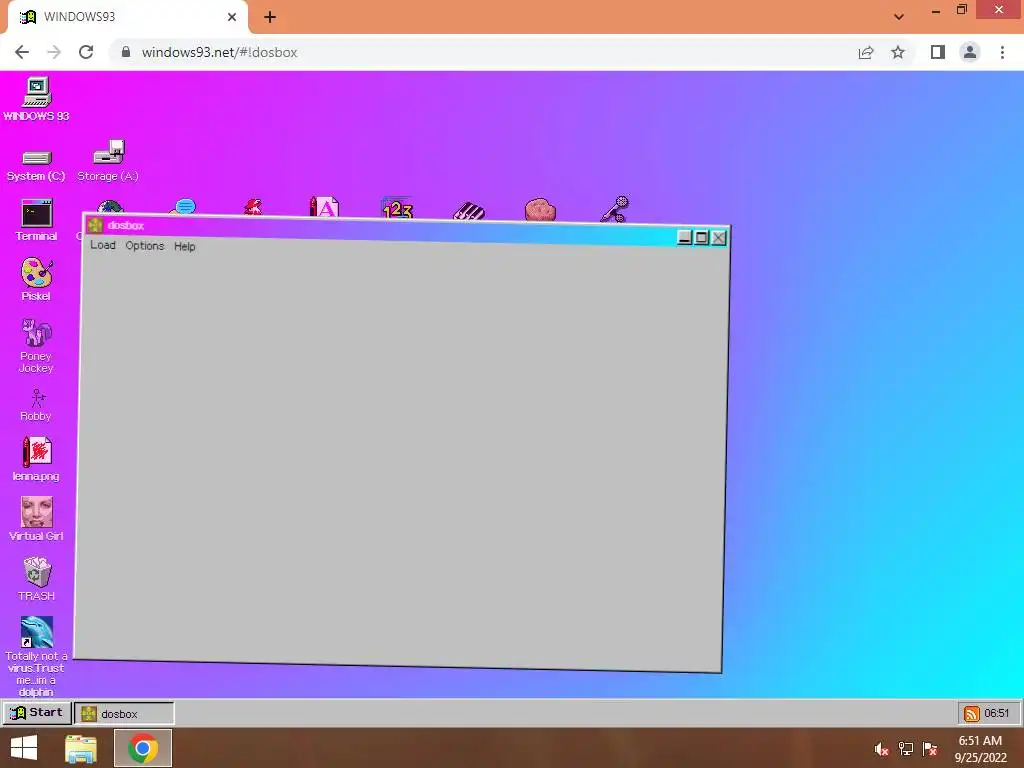This screenshot has height=768, width=1024.
Task: Click the RSS feed icon in Windows 93 tray
Action: 972,713
